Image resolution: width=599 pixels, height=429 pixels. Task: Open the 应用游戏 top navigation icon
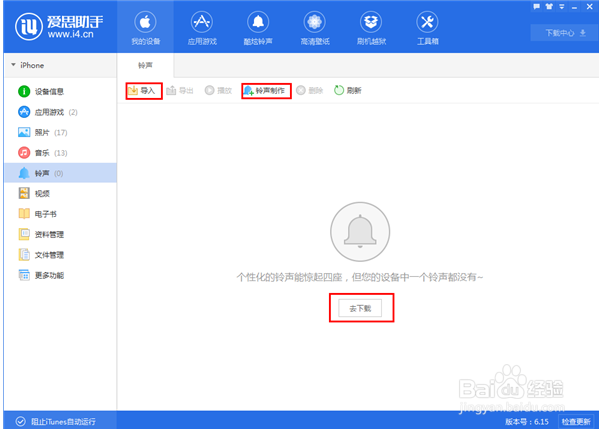click(202, 28)
